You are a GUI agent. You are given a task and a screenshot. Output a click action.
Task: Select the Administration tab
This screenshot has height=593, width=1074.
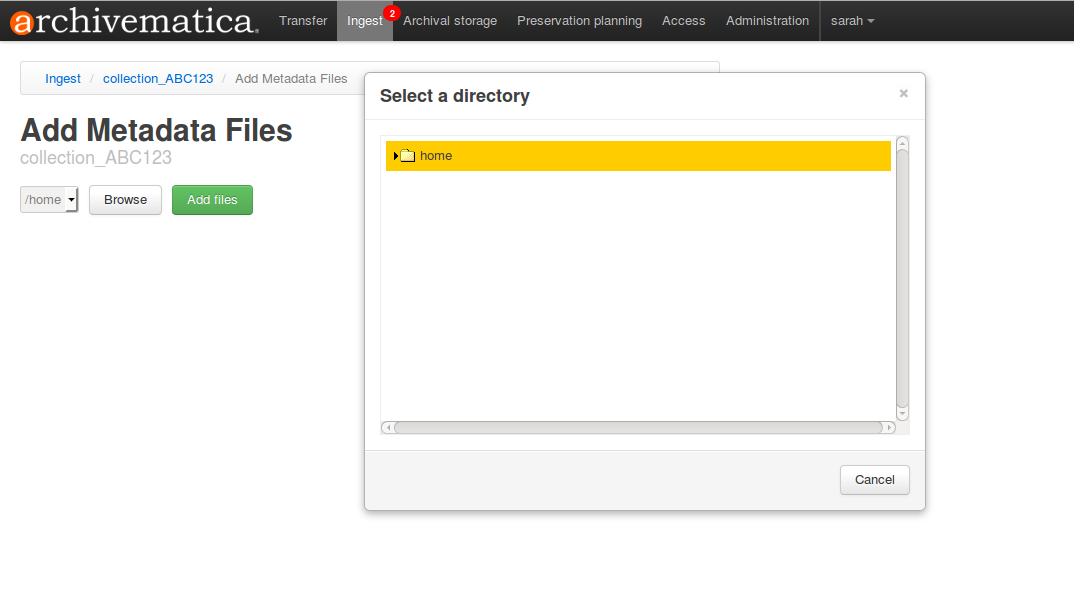pyautogui.click(x=767, y=21)
